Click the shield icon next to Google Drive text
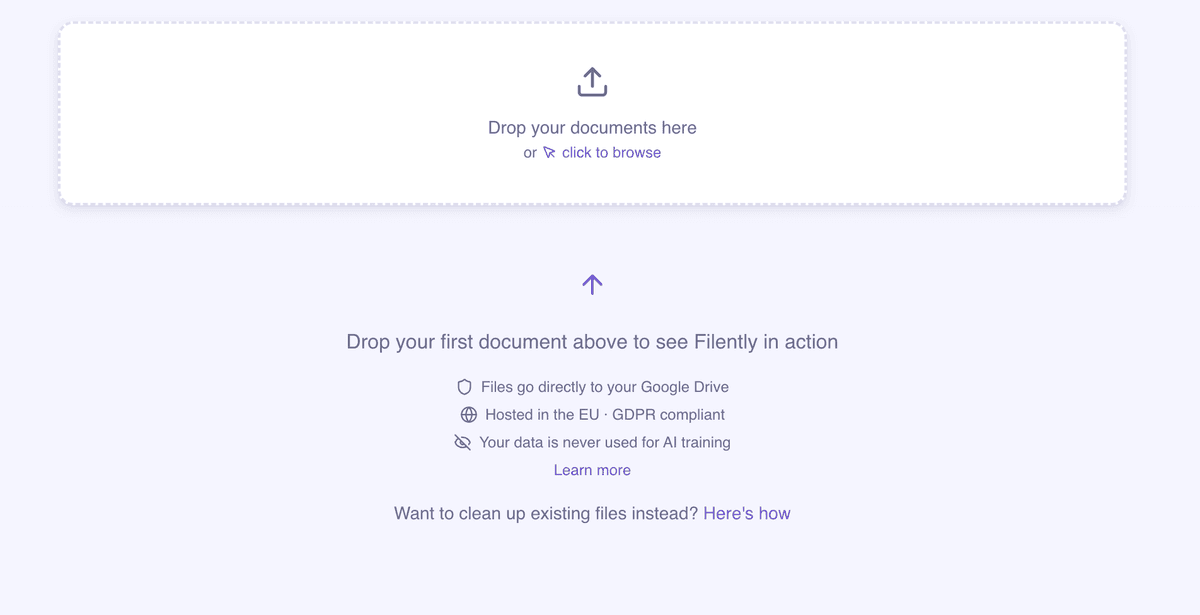 pyautogui.click(x=463, y=386)
